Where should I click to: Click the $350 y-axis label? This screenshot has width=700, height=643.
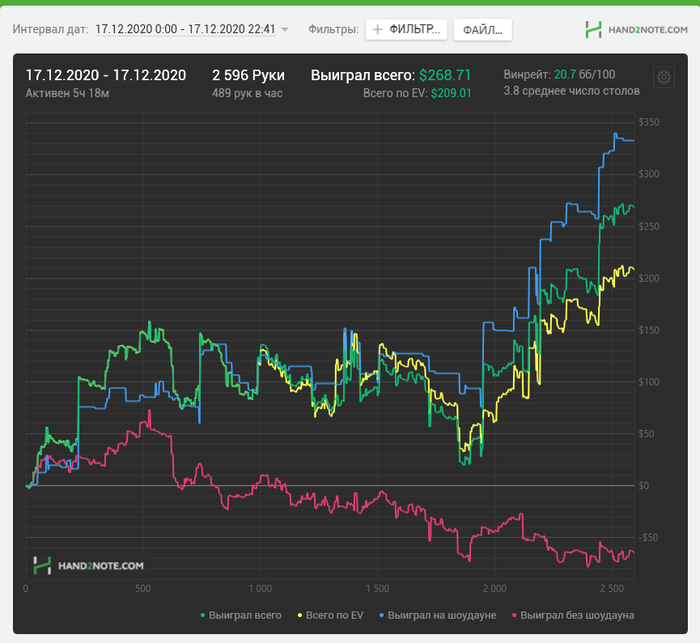649,122
